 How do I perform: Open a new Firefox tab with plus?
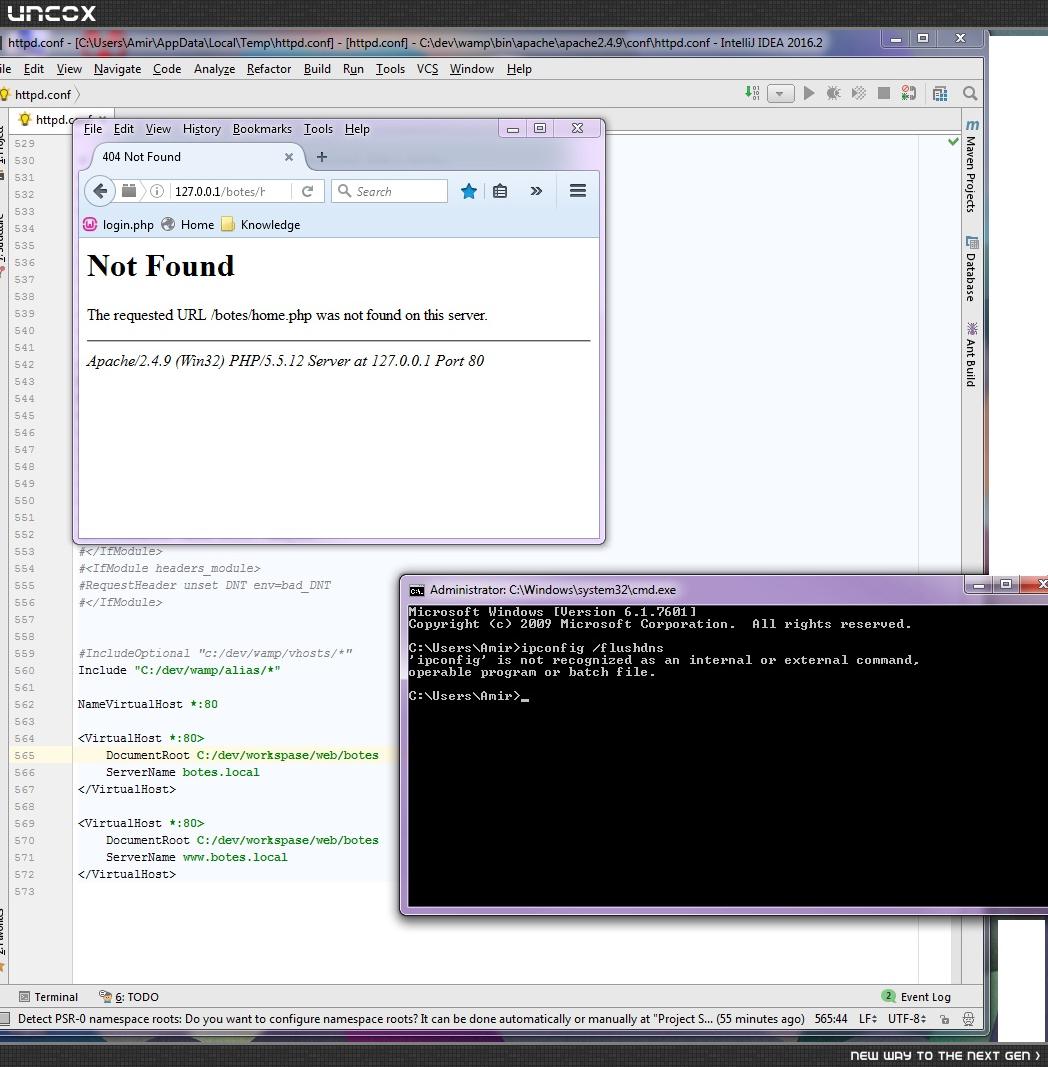click(x=322, y=157)
